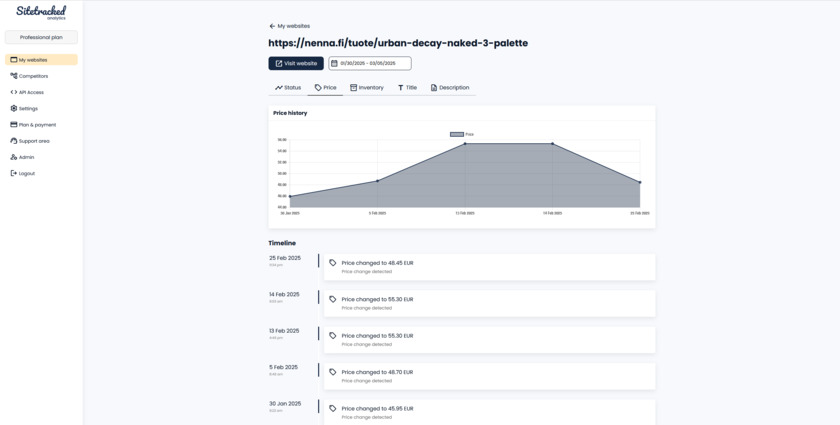Screen dimensions: 840x425
Task: Click the Price history heading
Action: click(290, 113)
